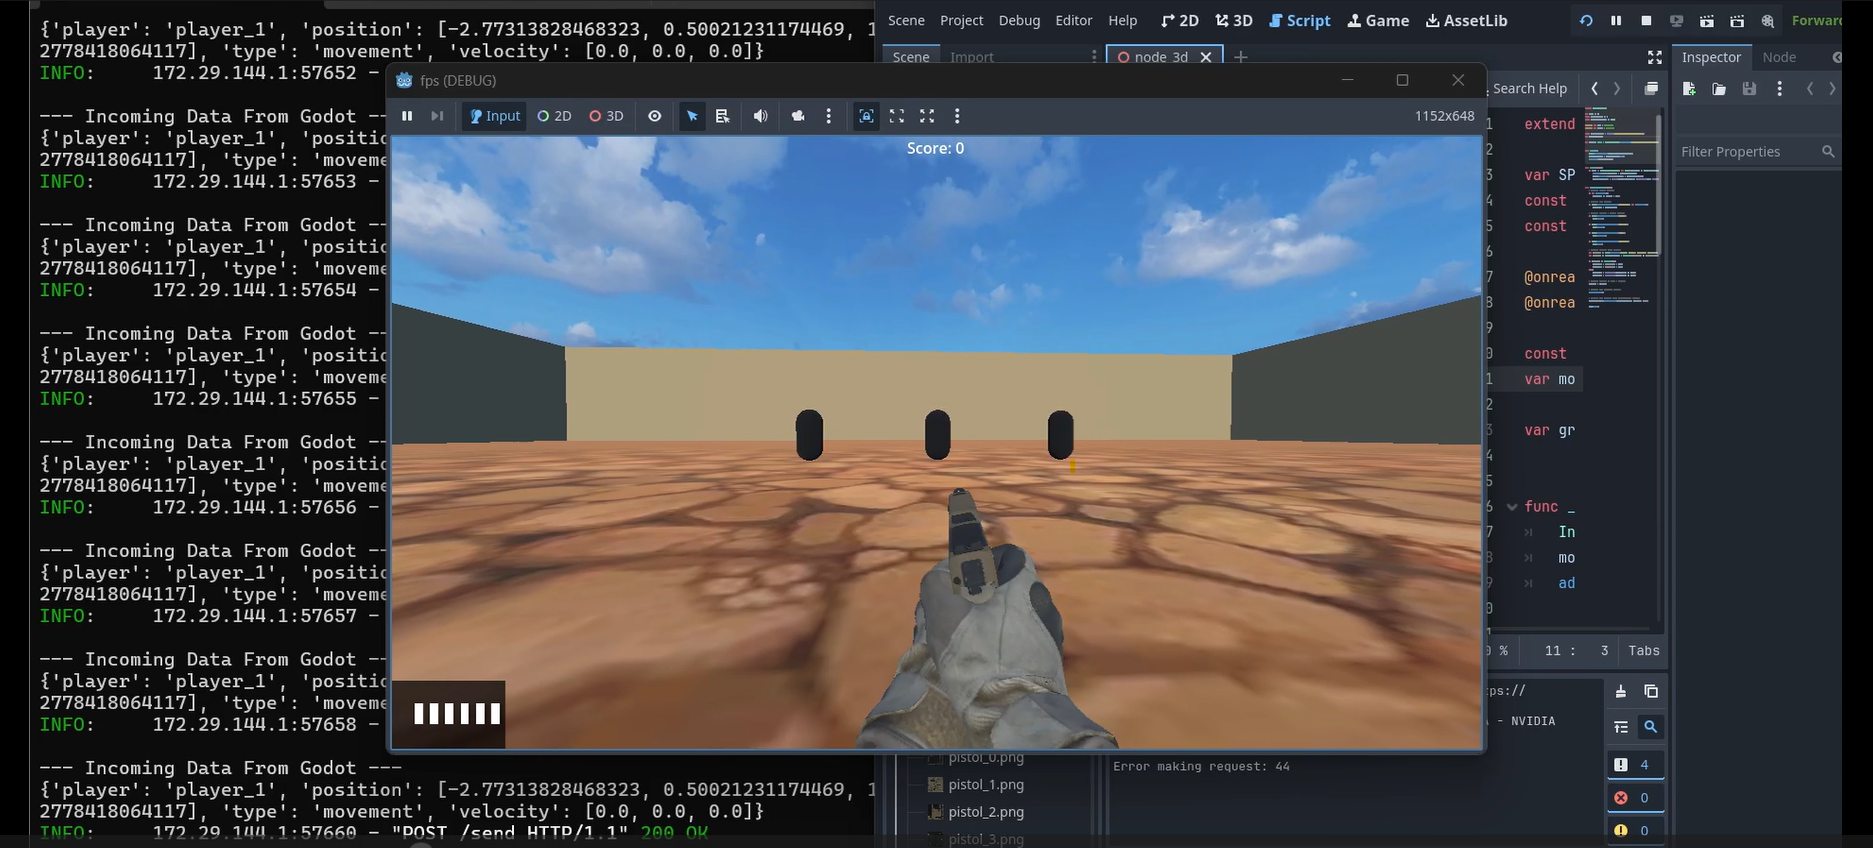1873x848 pixels.
Task: Go to next script with right chevron
Action: click(1617, 88)
